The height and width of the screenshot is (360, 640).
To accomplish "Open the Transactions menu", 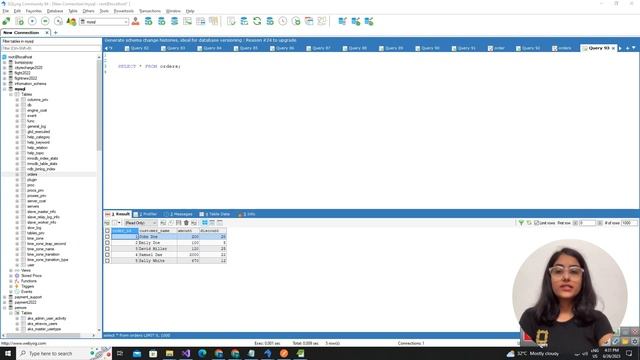I will point(150,11).
